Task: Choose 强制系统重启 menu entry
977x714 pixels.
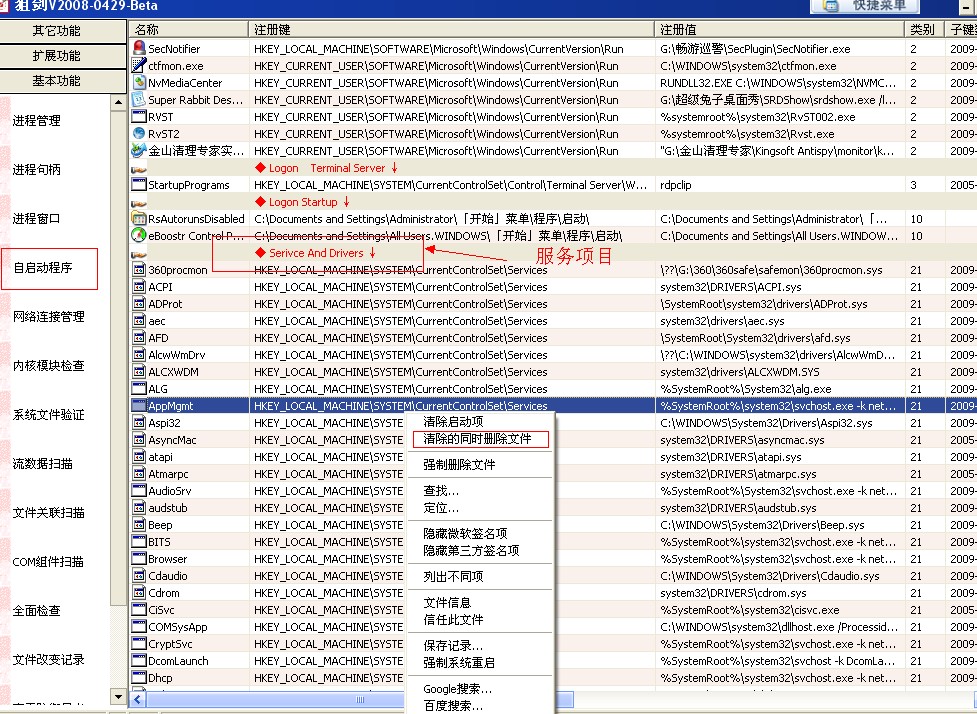Action: click(x=459, y=662)
